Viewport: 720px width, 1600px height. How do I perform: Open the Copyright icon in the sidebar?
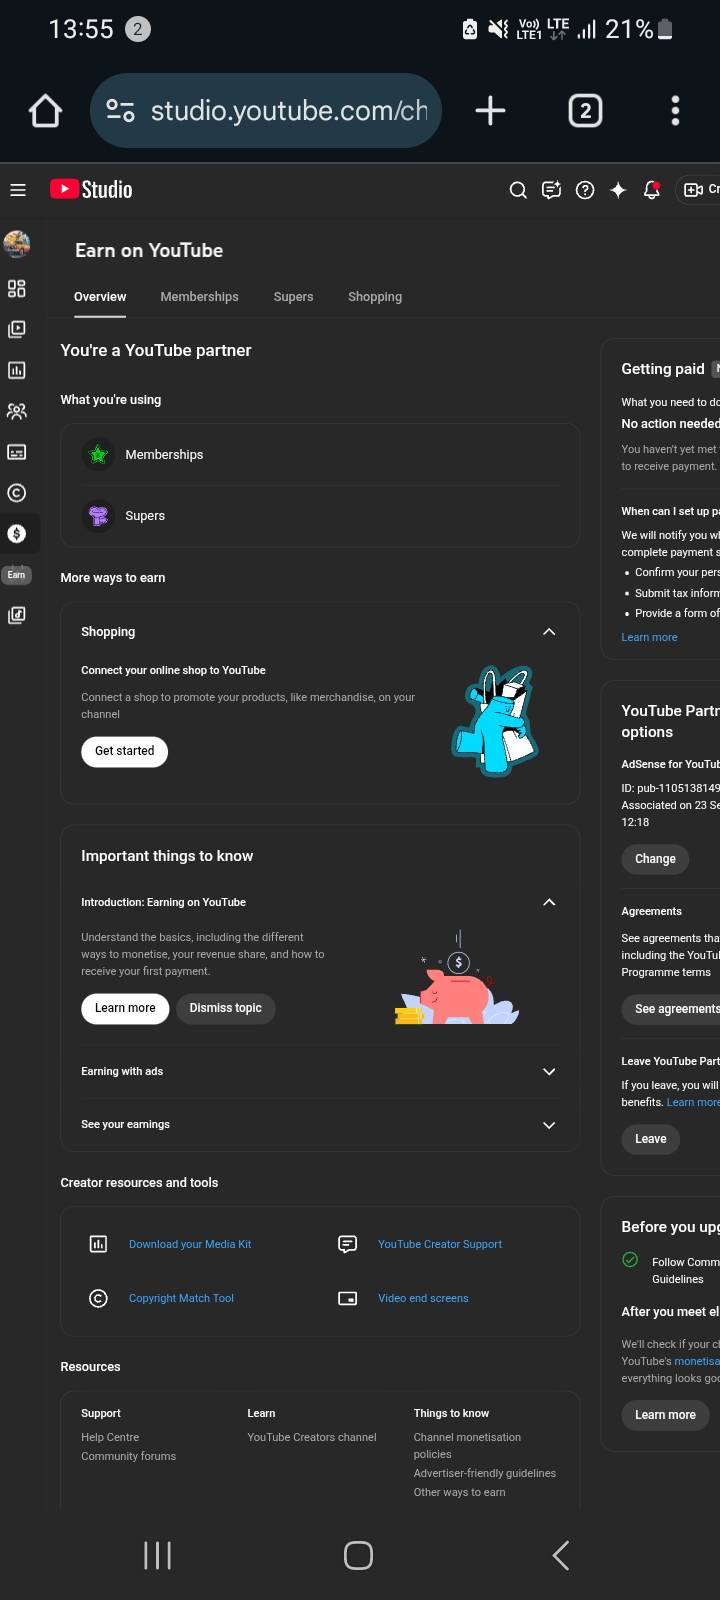pyautogui.click(x=17, y=493)
